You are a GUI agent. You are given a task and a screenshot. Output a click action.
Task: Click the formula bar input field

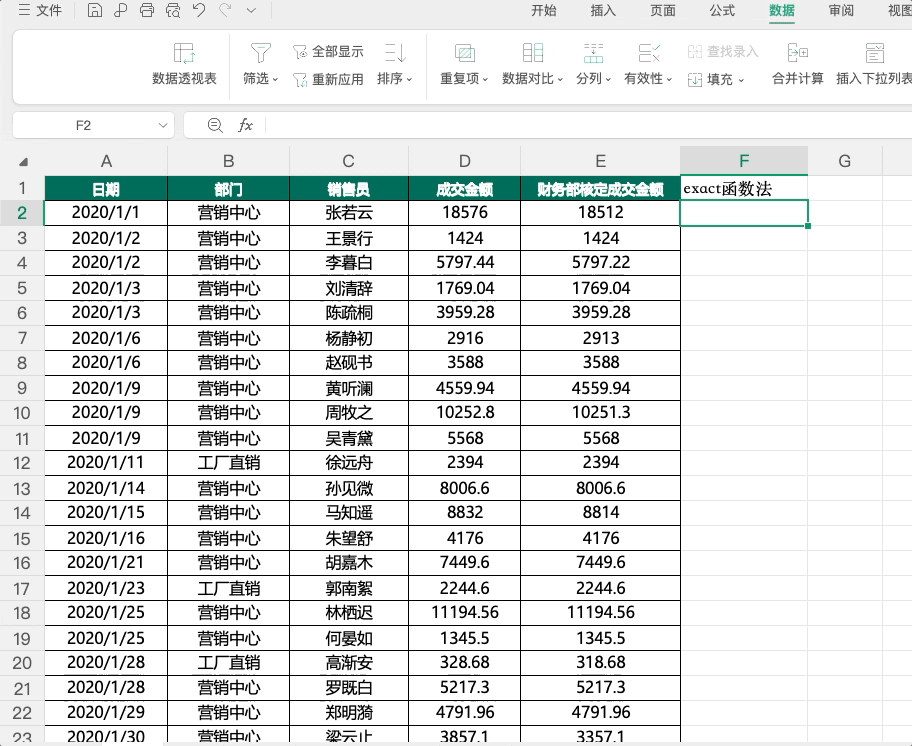click(587, 126)
